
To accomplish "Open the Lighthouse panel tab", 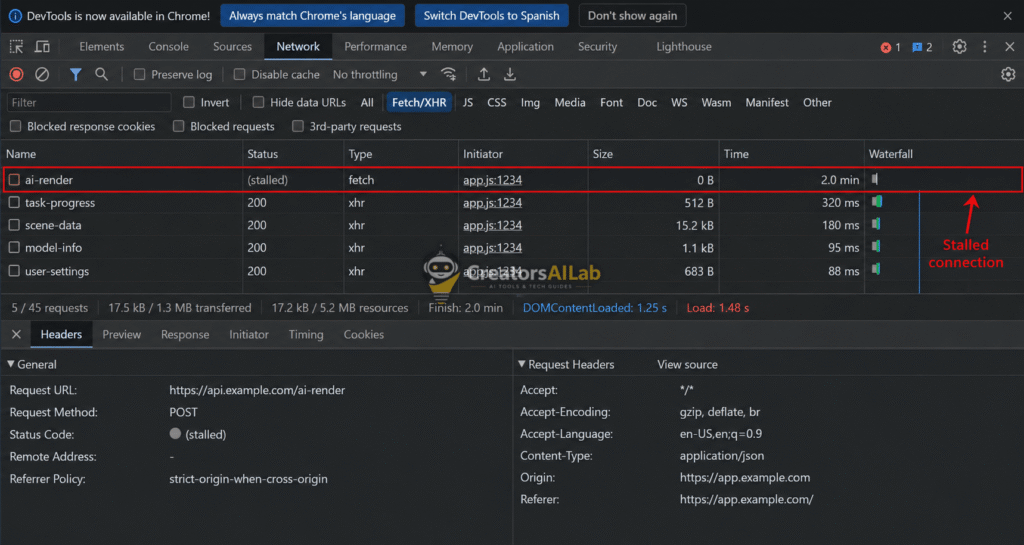I will (684, 46).
